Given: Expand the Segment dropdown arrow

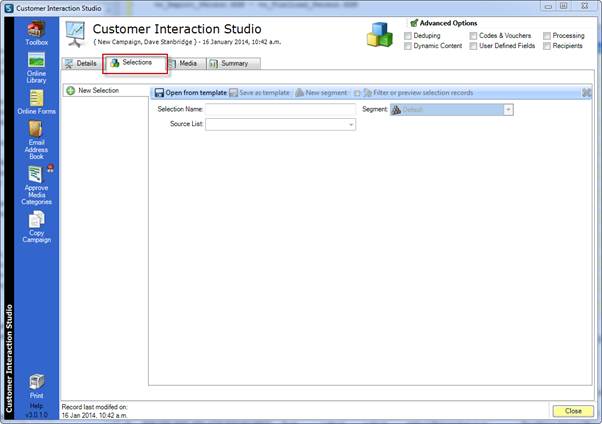Looking at the screenshot, I should (x=508, y=110).
